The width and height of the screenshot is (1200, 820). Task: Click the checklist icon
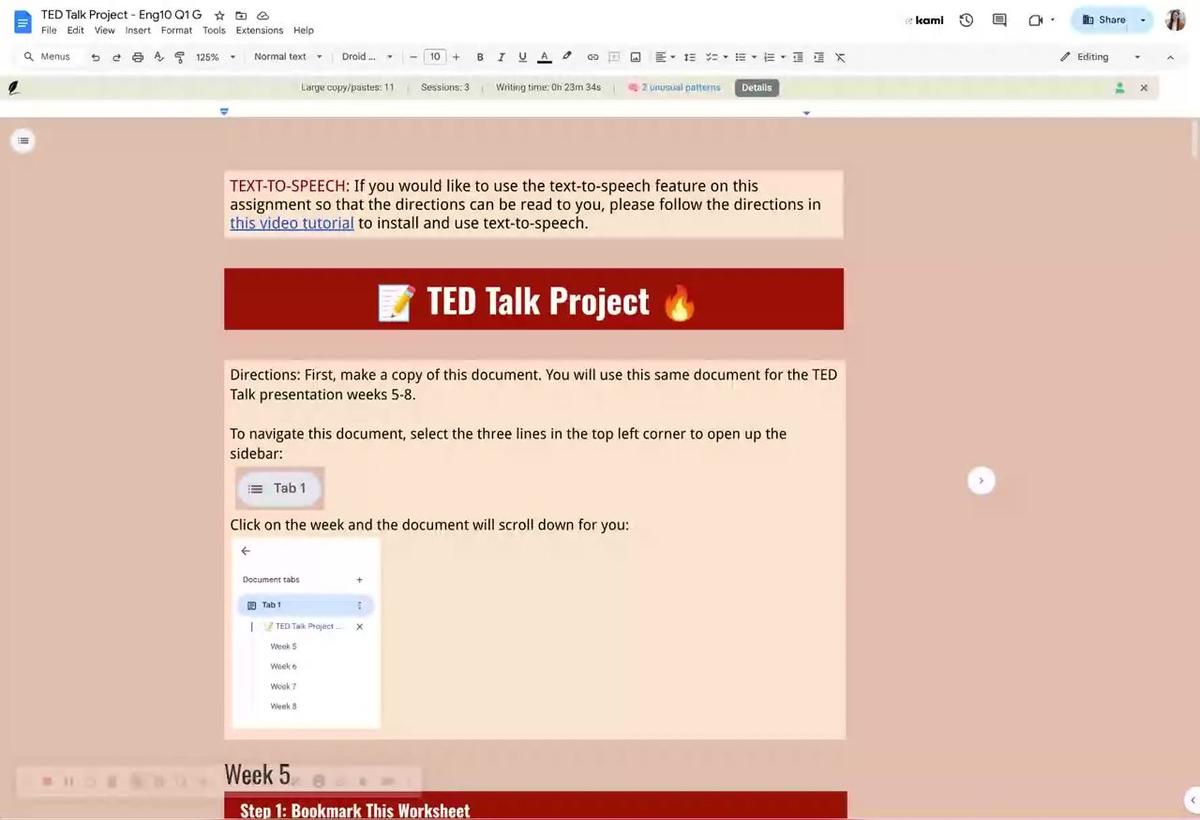(x=711, y=57)
